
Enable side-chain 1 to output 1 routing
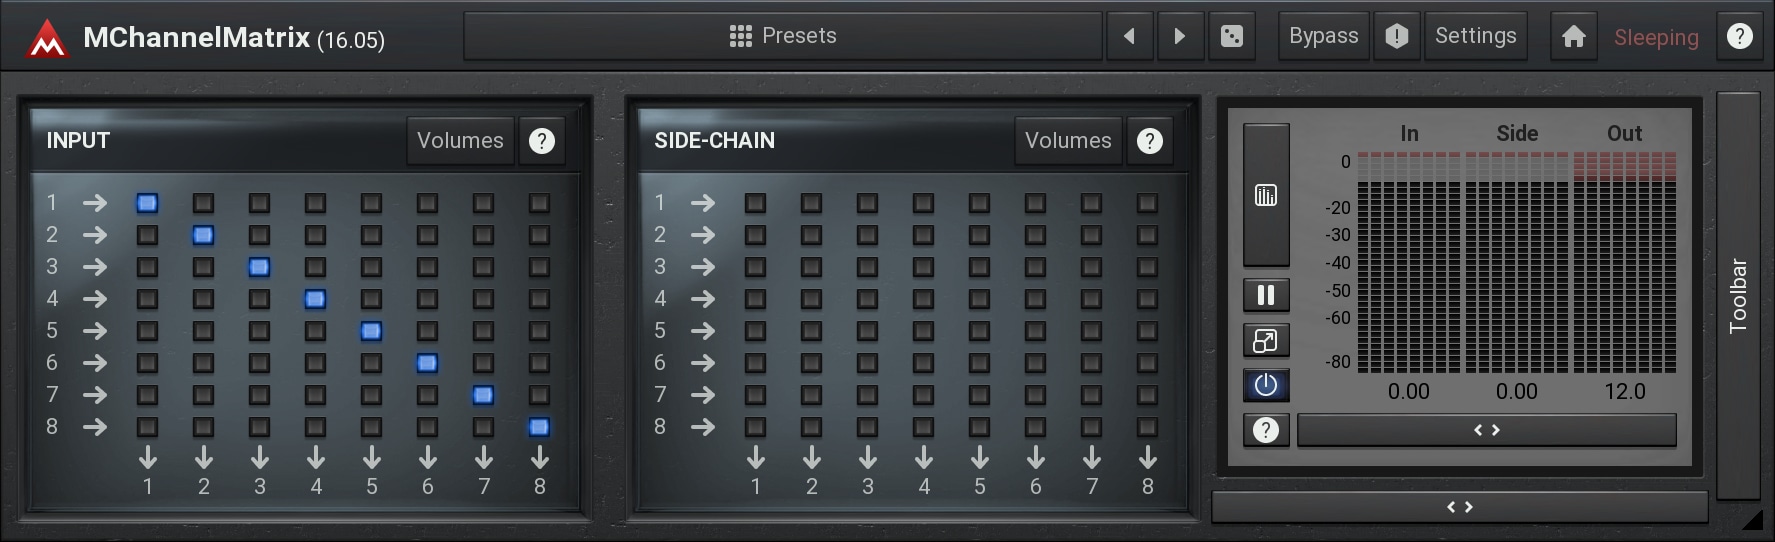click(755, 203)
